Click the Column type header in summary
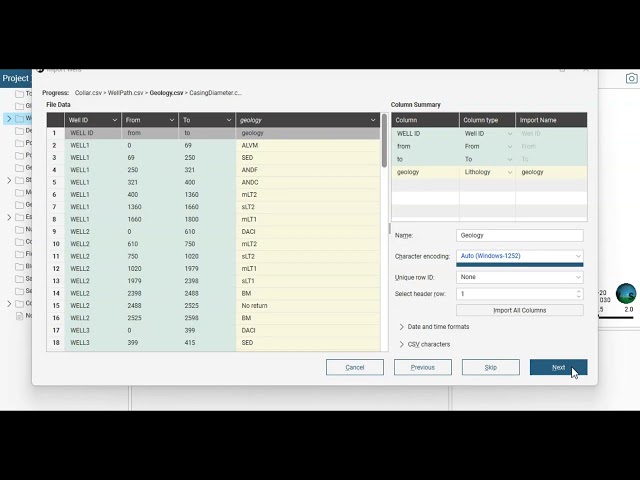The image size is (640, 480). (x=487, y=120)
